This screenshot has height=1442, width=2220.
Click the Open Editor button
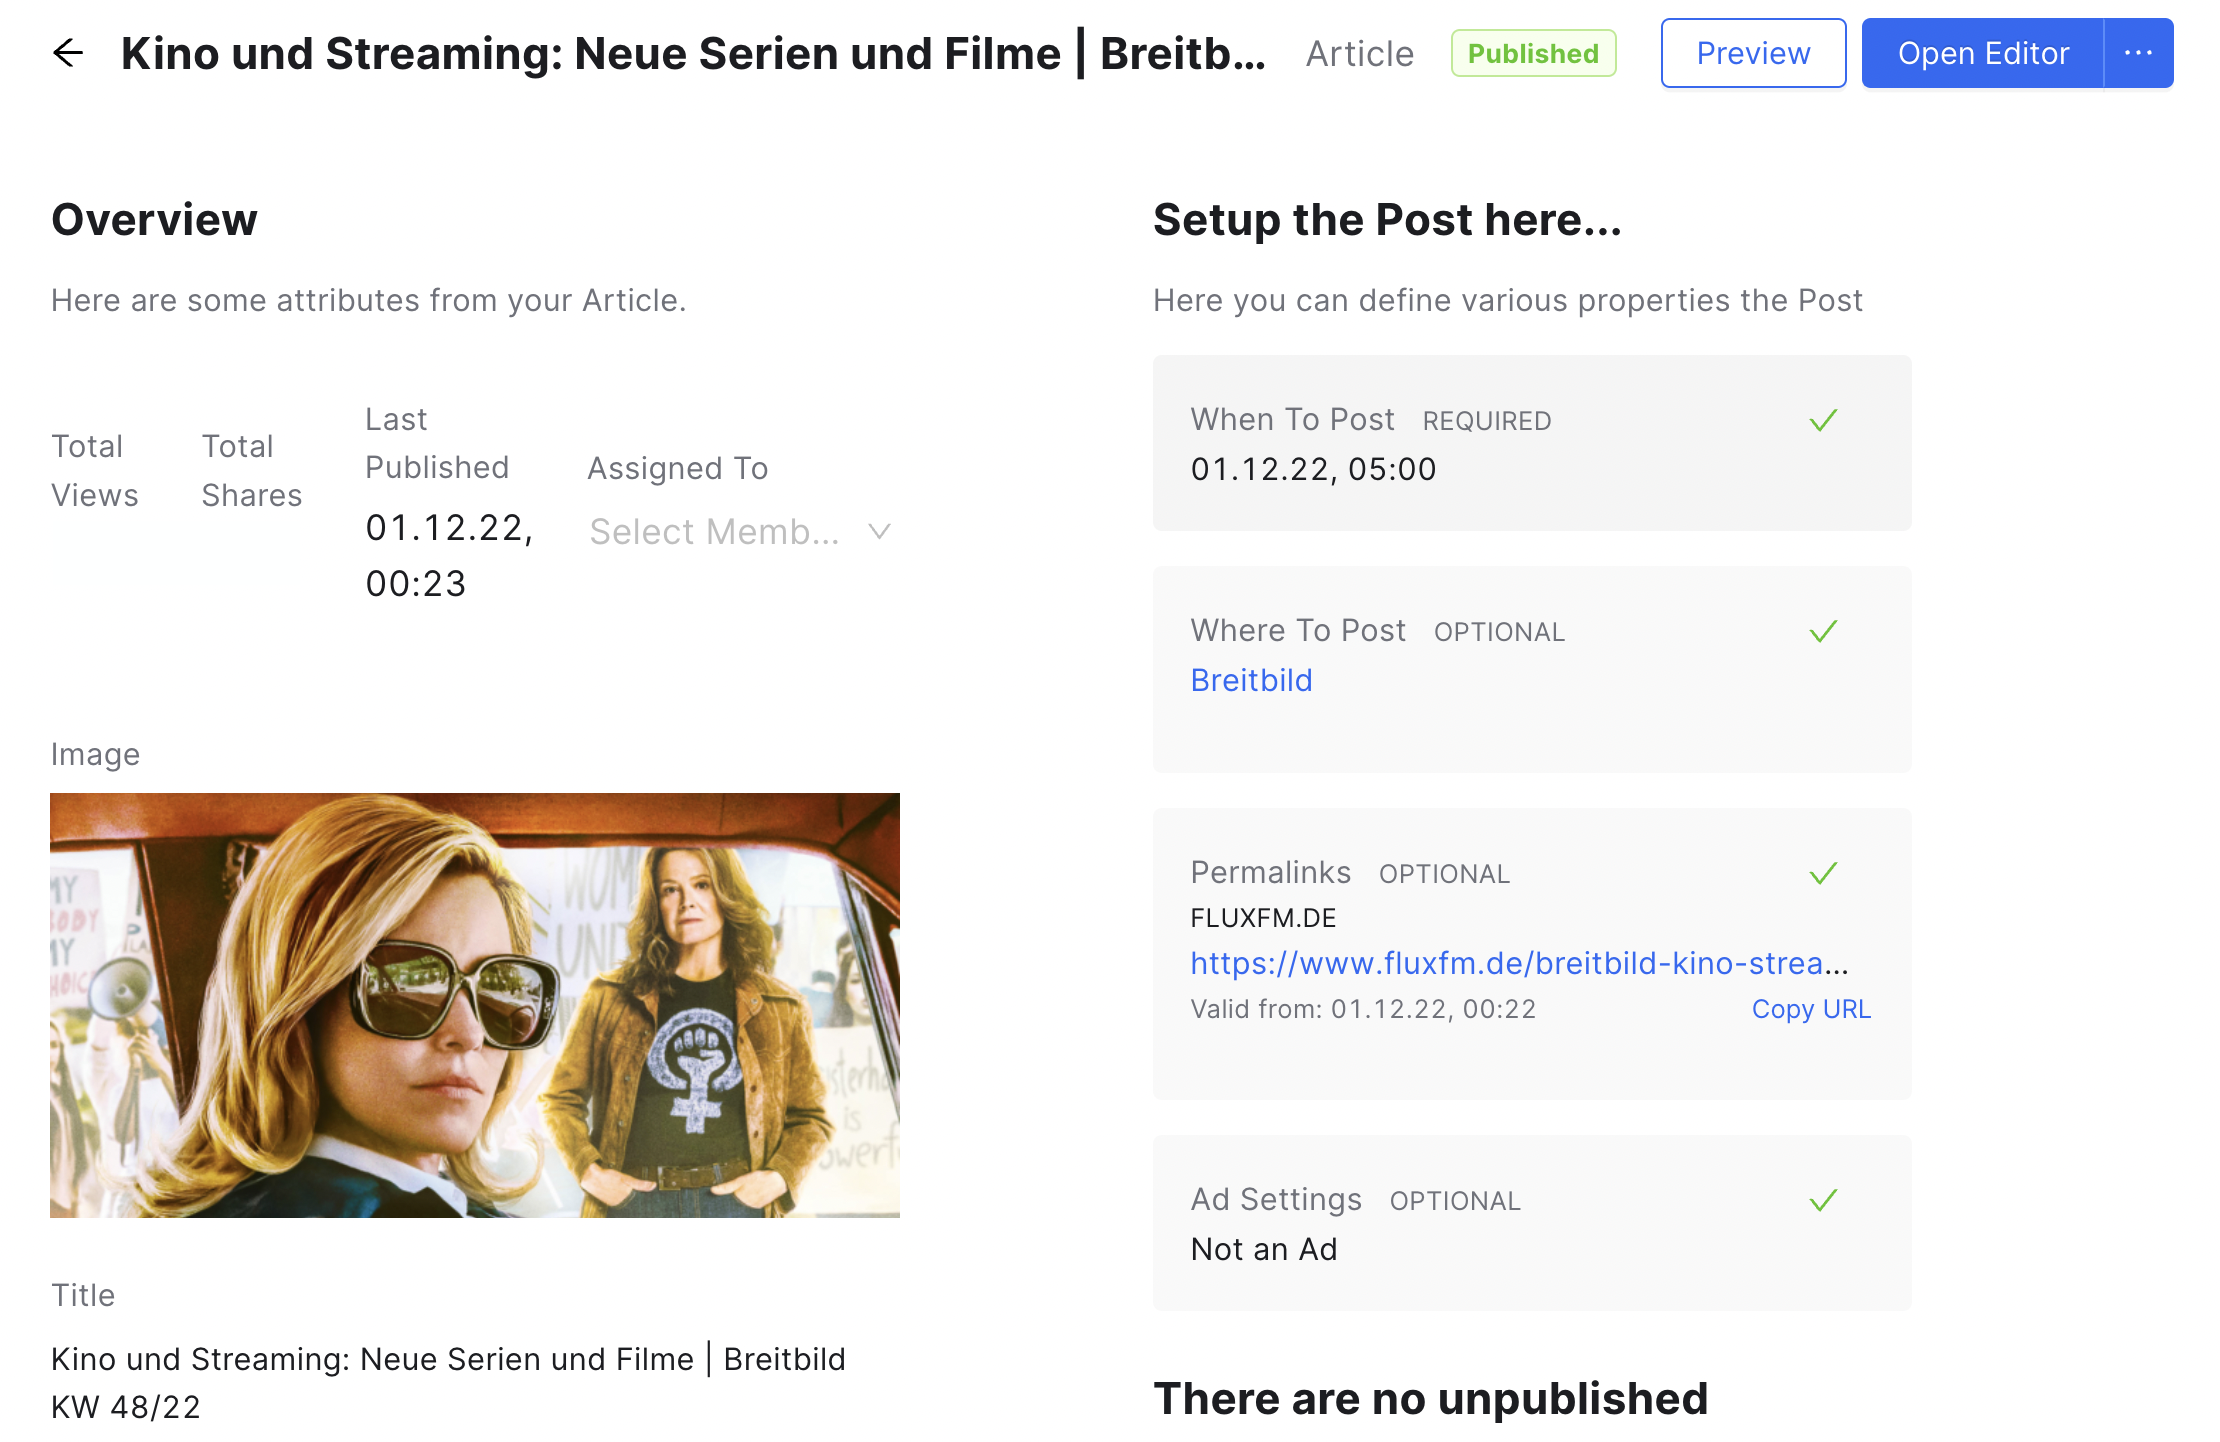(1983, 53)
